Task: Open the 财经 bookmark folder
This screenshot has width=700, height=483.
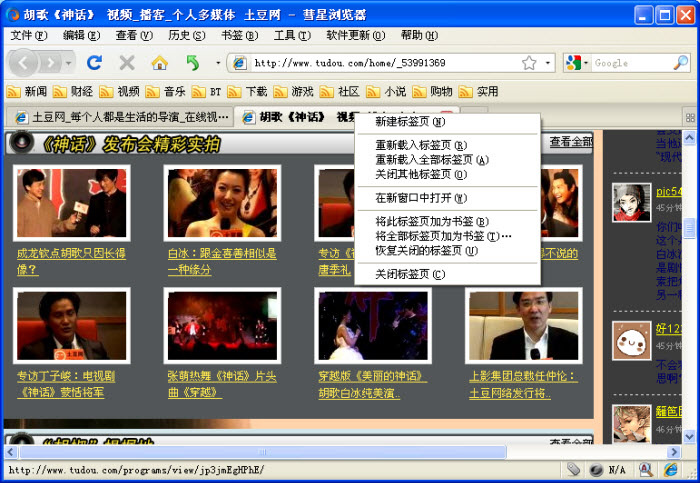Action: click(73, 92)
